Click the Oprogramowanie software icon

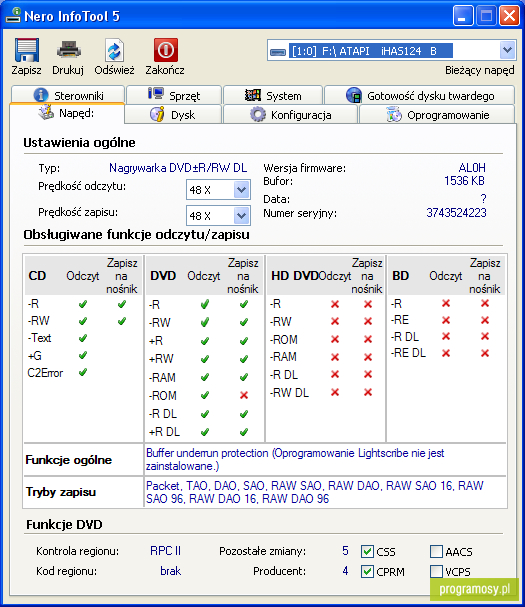point(394,115)
